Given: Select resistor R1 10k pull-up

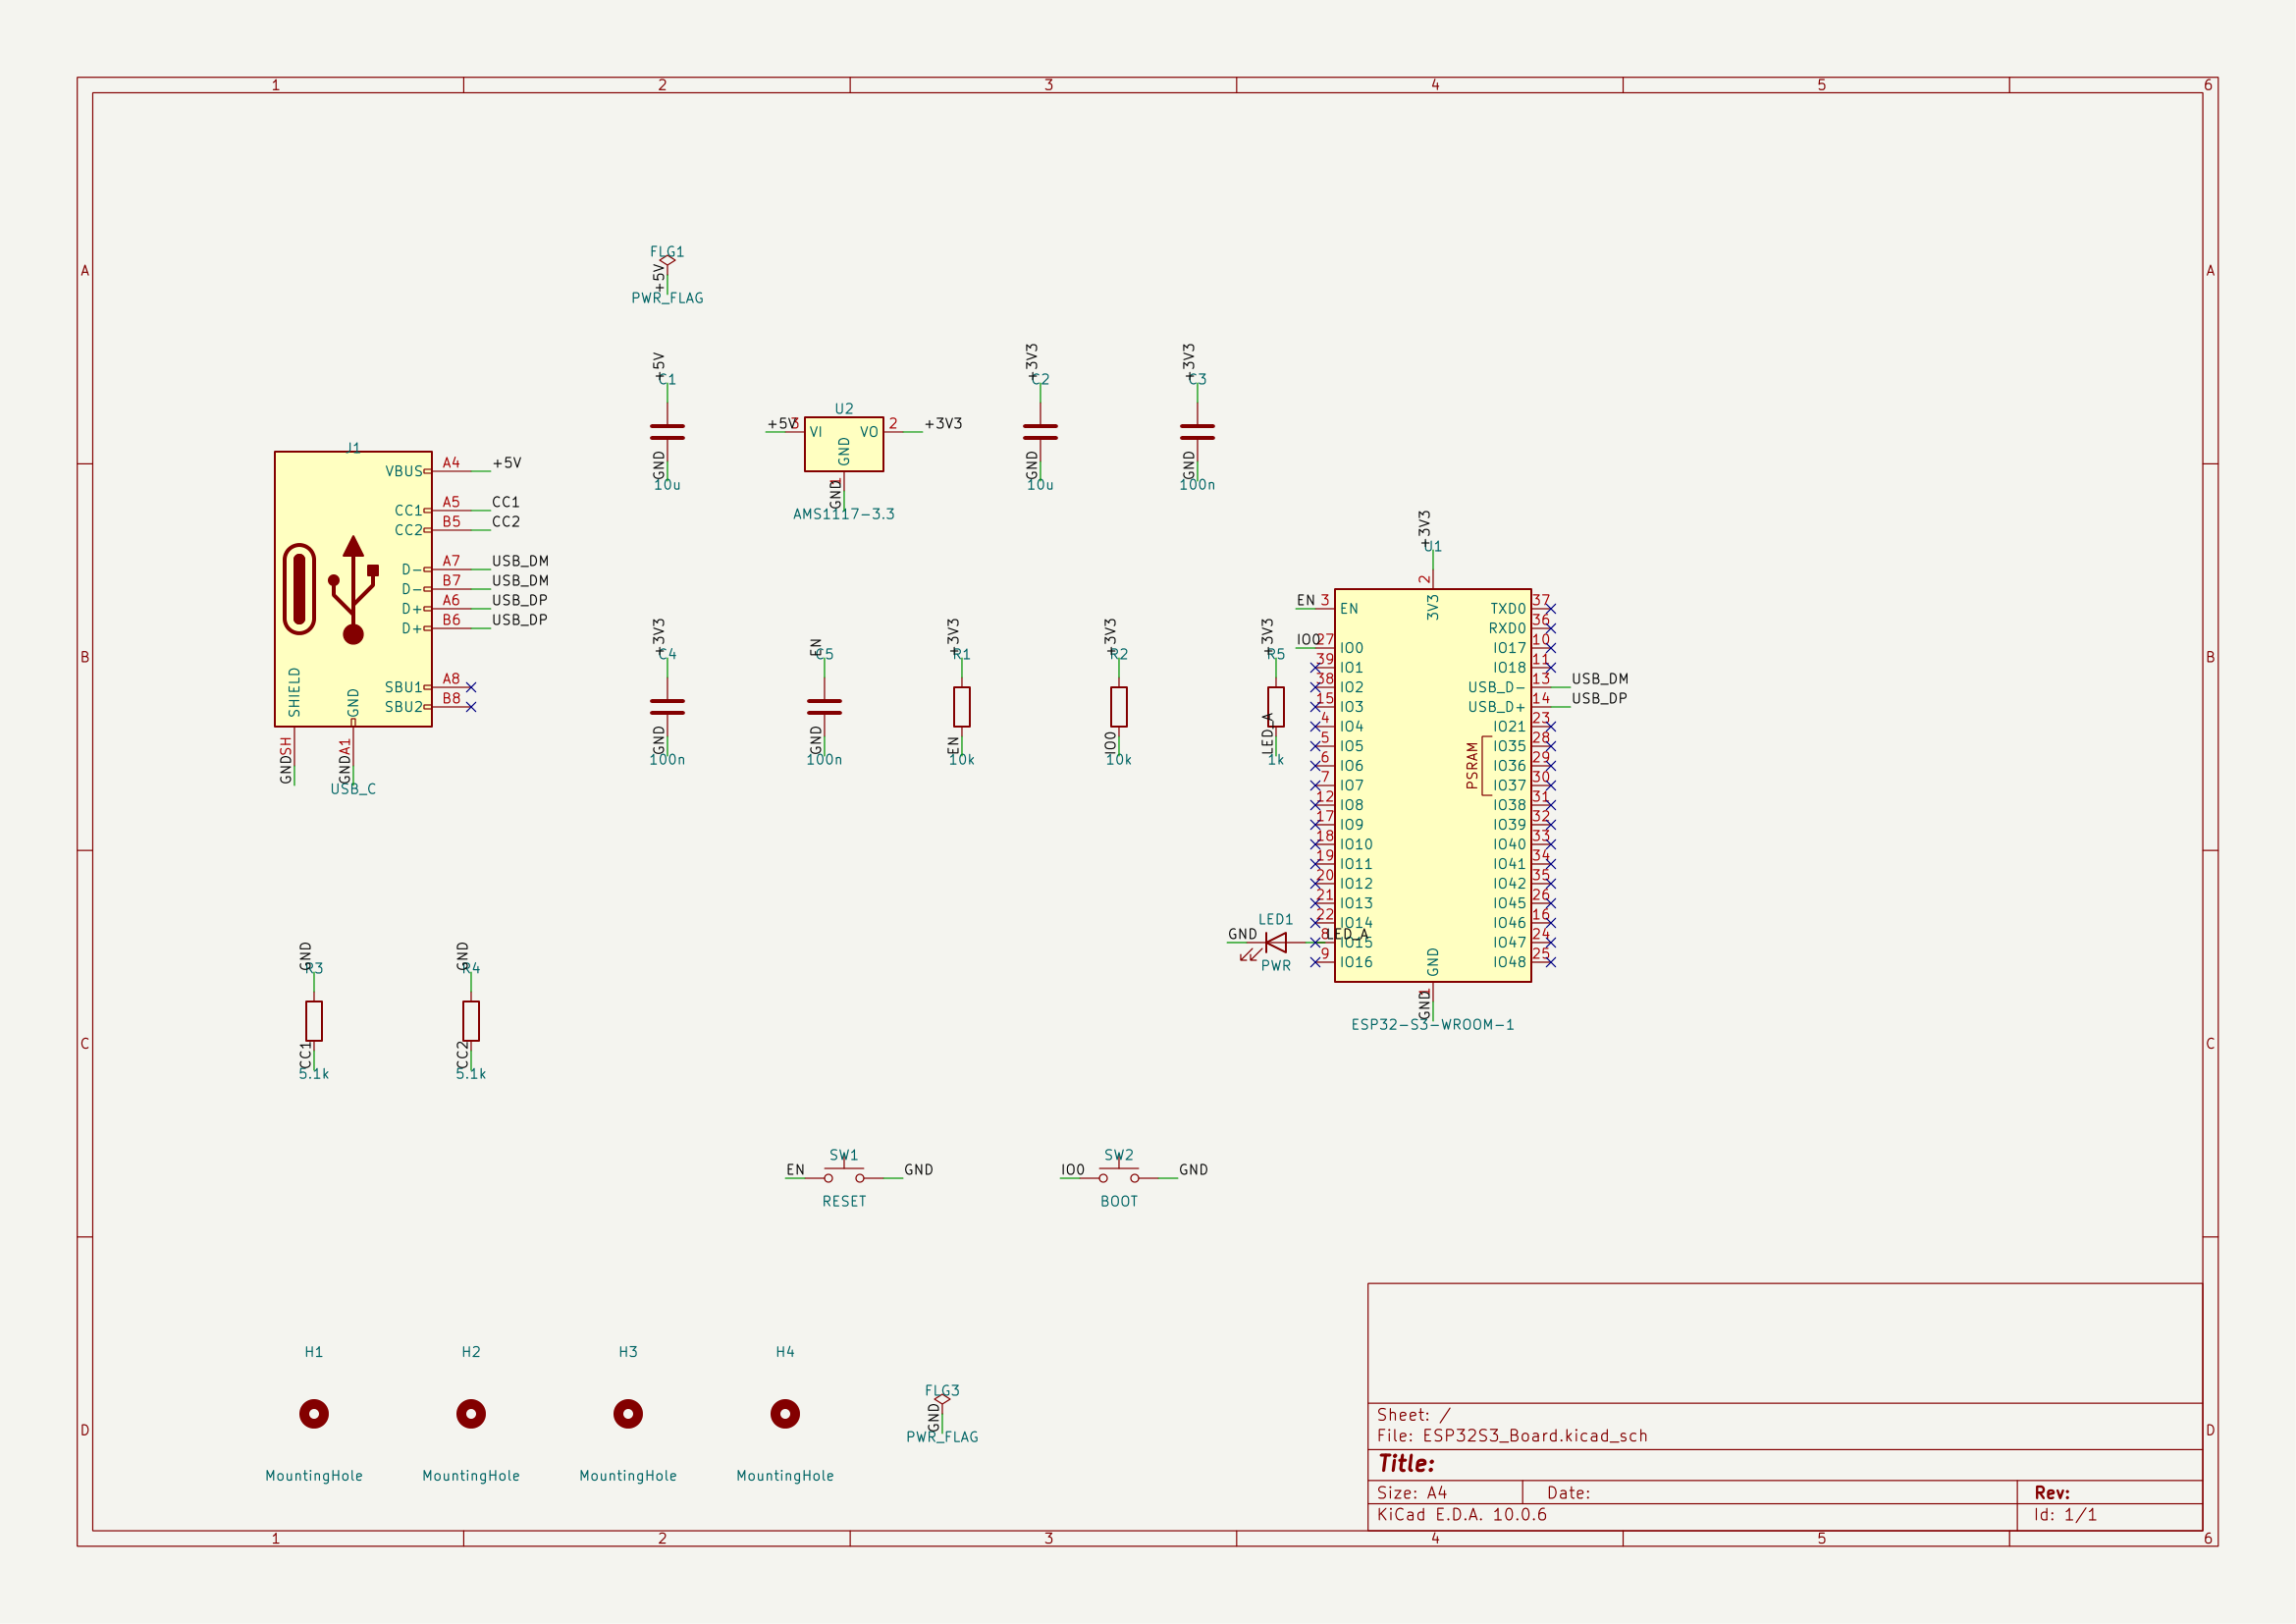Looking at the screenshot, I should point(962,707).
